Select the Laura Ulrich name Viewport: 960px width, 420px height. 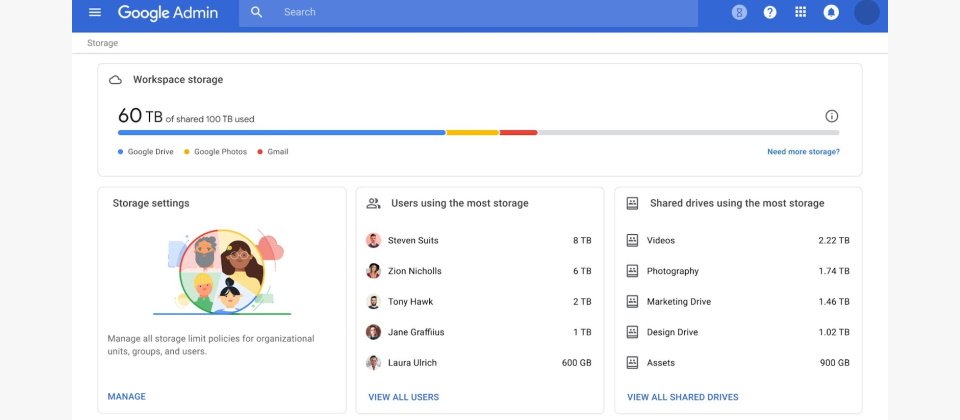pos(413,363)
